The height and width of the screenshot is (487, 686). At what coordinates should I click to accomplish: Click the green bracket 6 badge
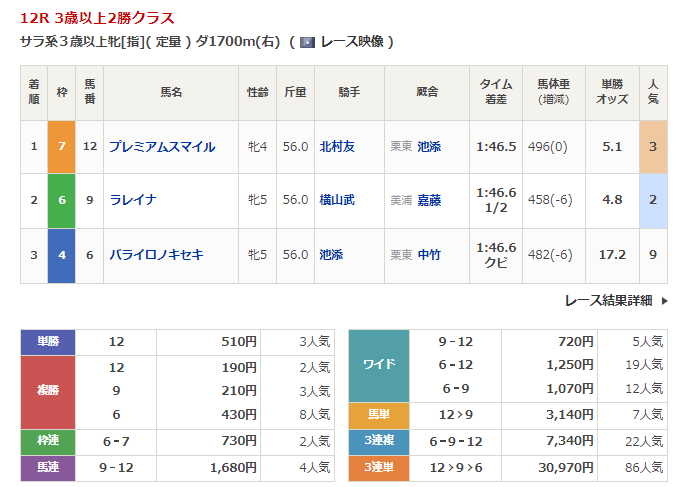coord(61,200)
